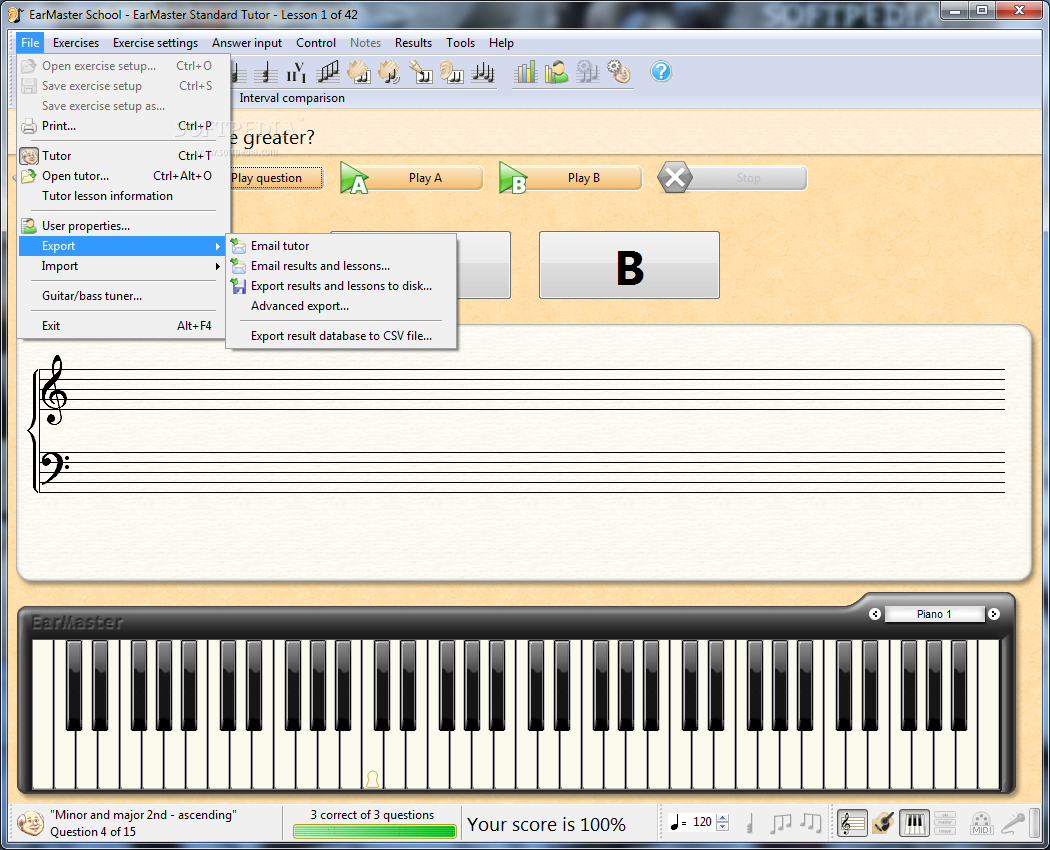Select the clapping hands with sound waves icon
1050x850 pixels.
click(389, 72)
